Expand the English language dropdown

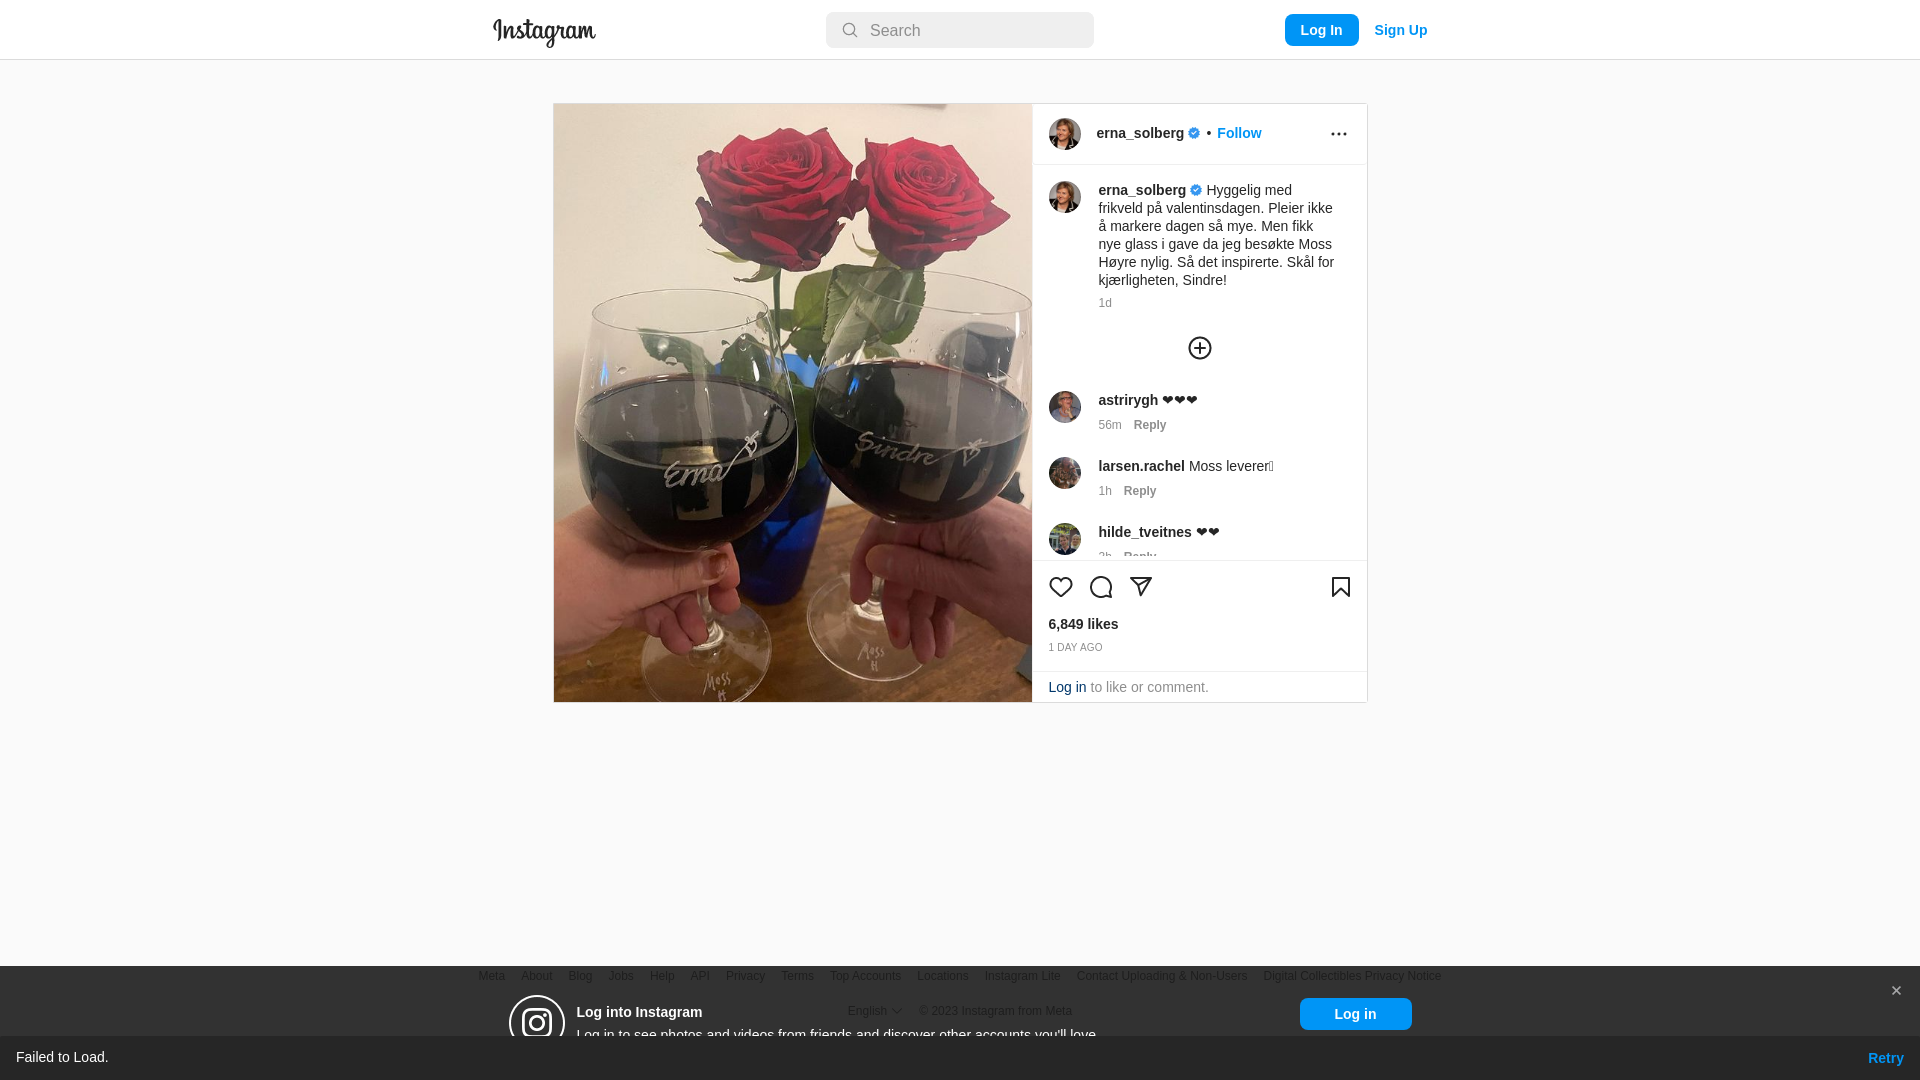pyautogui.click(x=875, y=1011)
